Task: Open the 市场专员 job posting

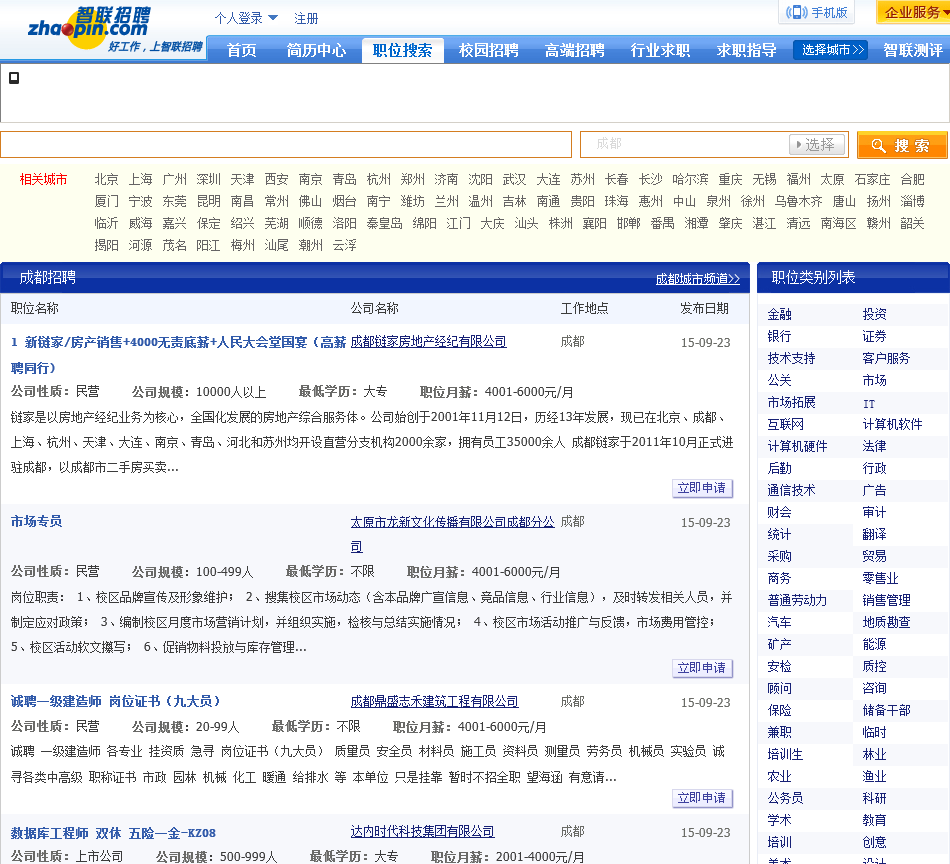Action: pyautogui.click(x=36, y=521)
